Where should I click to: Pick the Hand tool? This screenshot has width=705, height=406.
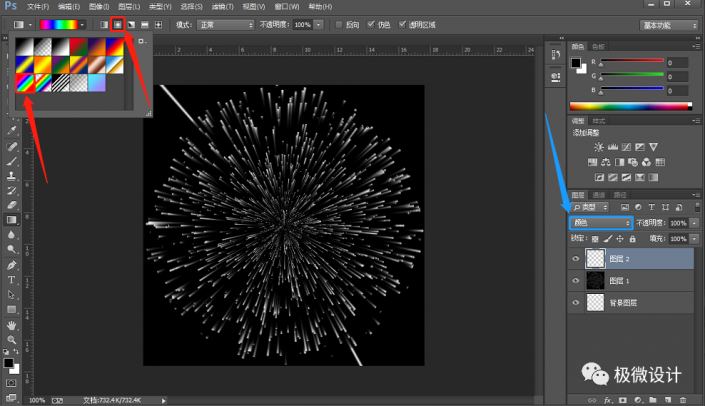[x=12, y=325]
